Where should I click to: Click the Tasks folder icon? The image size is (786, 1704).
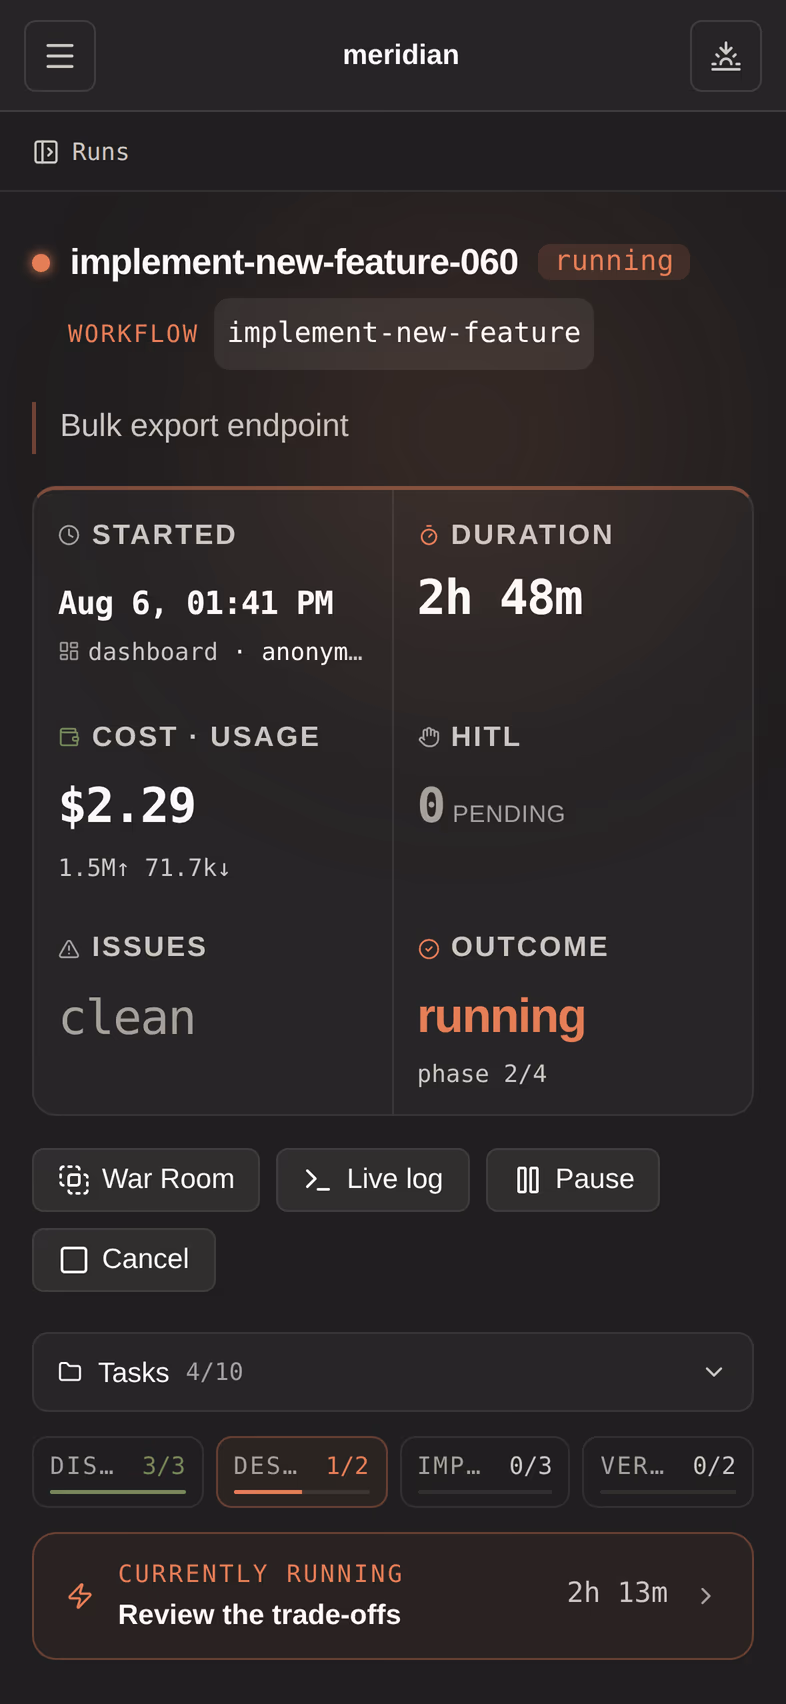click(x=70, y=1372)
